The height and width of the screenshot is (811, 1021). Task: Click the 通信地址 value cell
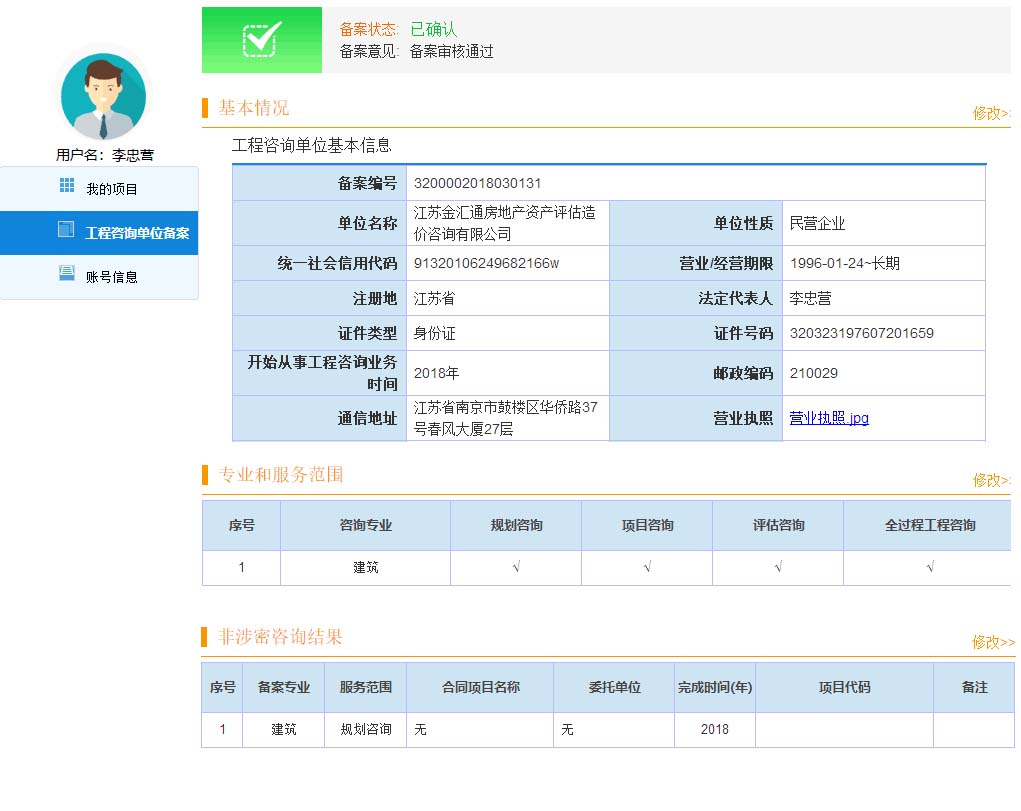(506, 418)
